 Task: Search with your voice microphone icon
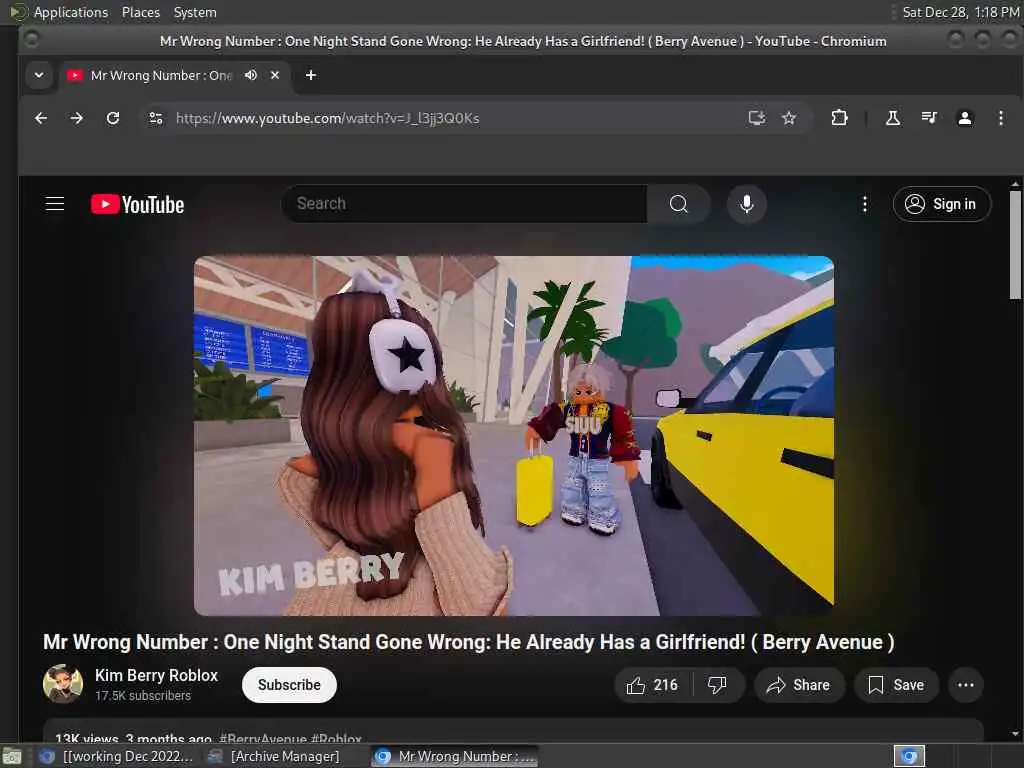tap(746, 204)
